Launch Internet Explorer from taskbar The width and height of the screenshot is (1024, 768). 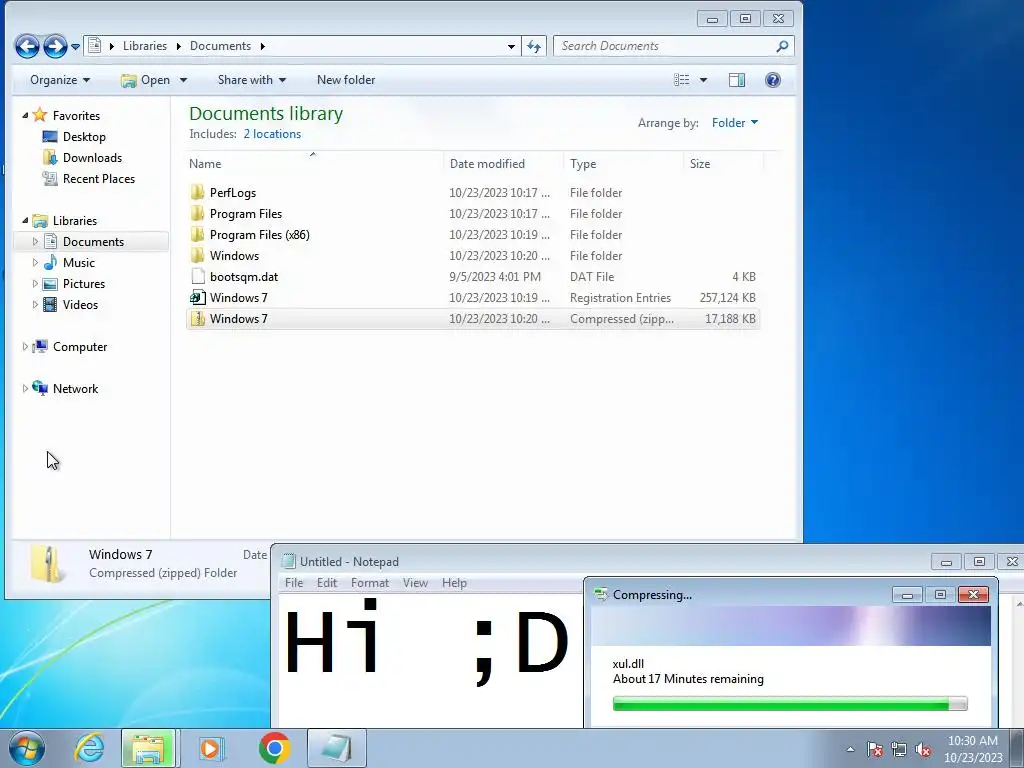[x=89, y=748]
